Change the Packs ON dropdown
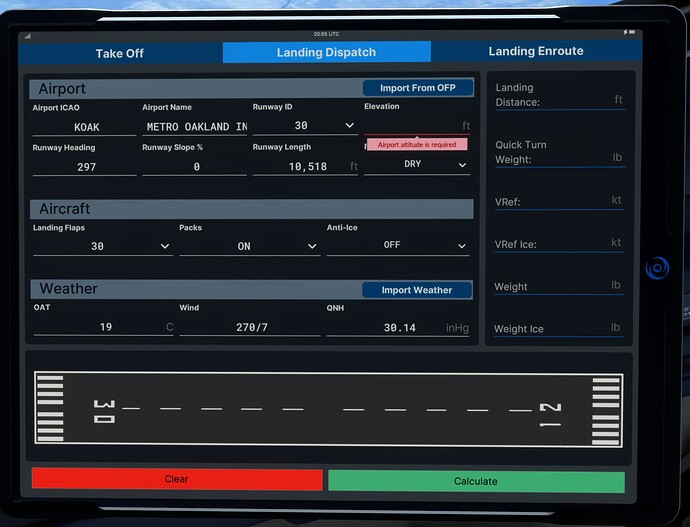The height and width of the screenshot is (527, 690). pos(248,246)
